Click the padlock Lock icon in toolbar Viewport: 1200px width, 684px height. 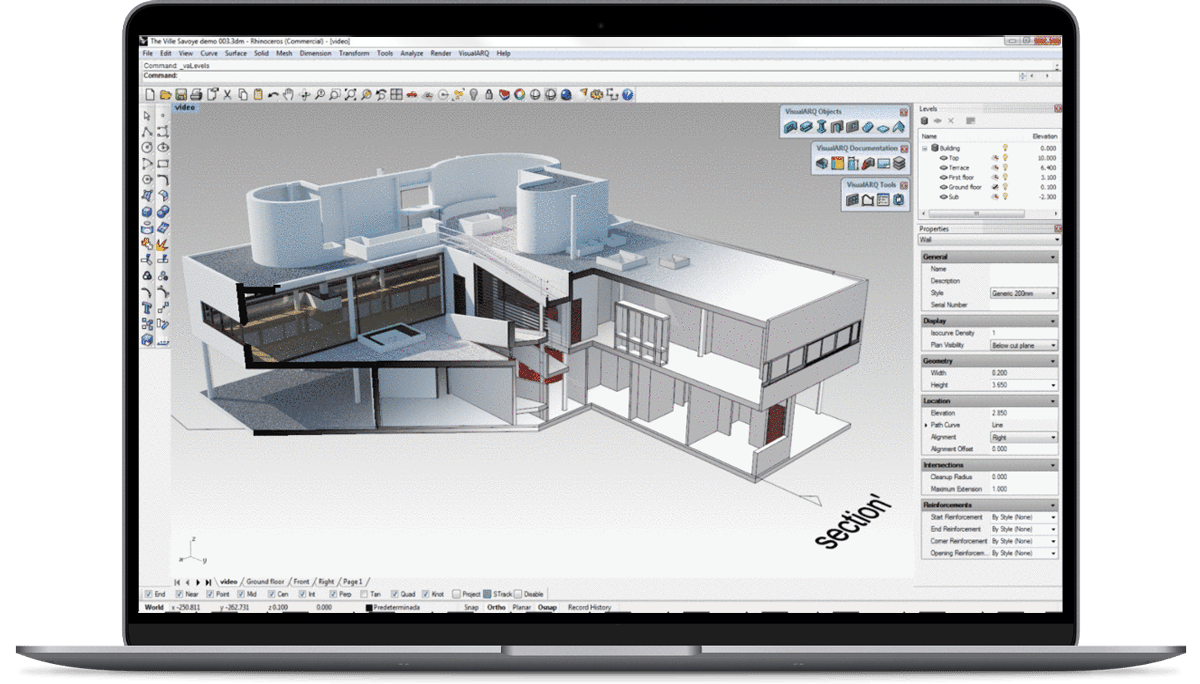click(x=488, y=95)
